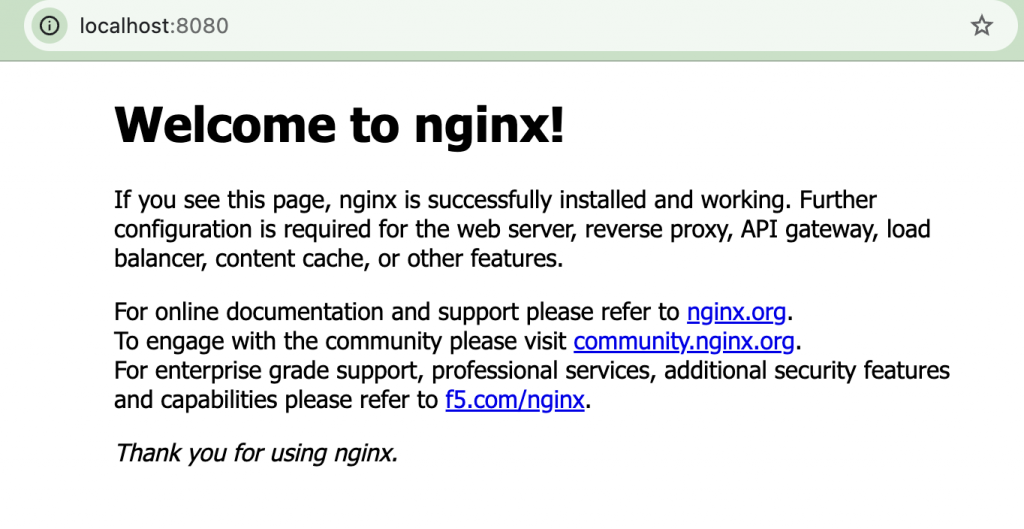
Task: Bookmark this page with the star icon
Action: tap(982, 26)
